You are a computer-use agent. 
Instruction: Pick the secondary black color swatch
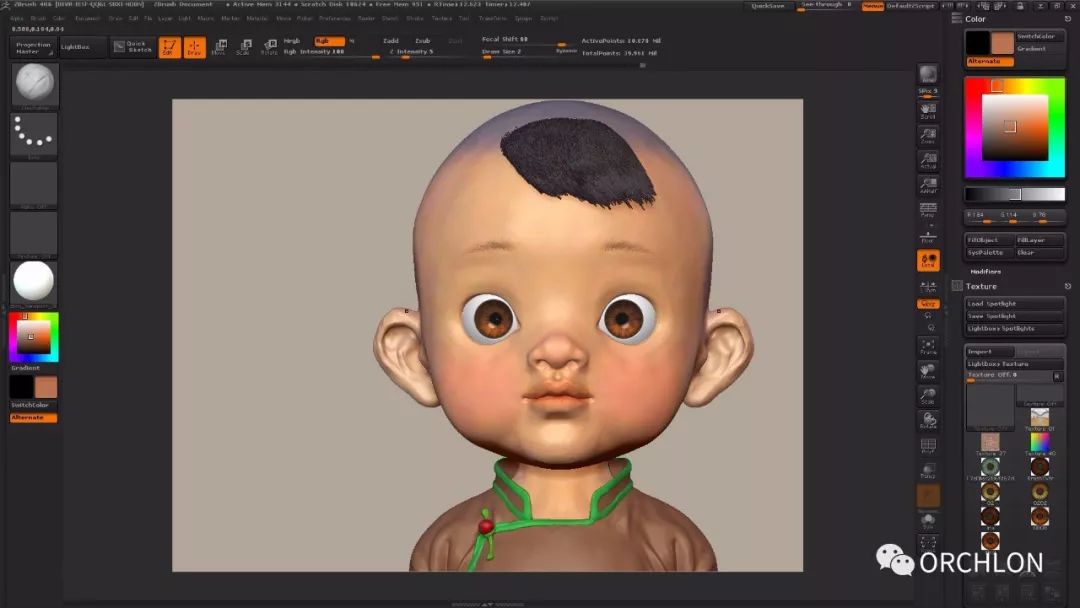point(977,42)
